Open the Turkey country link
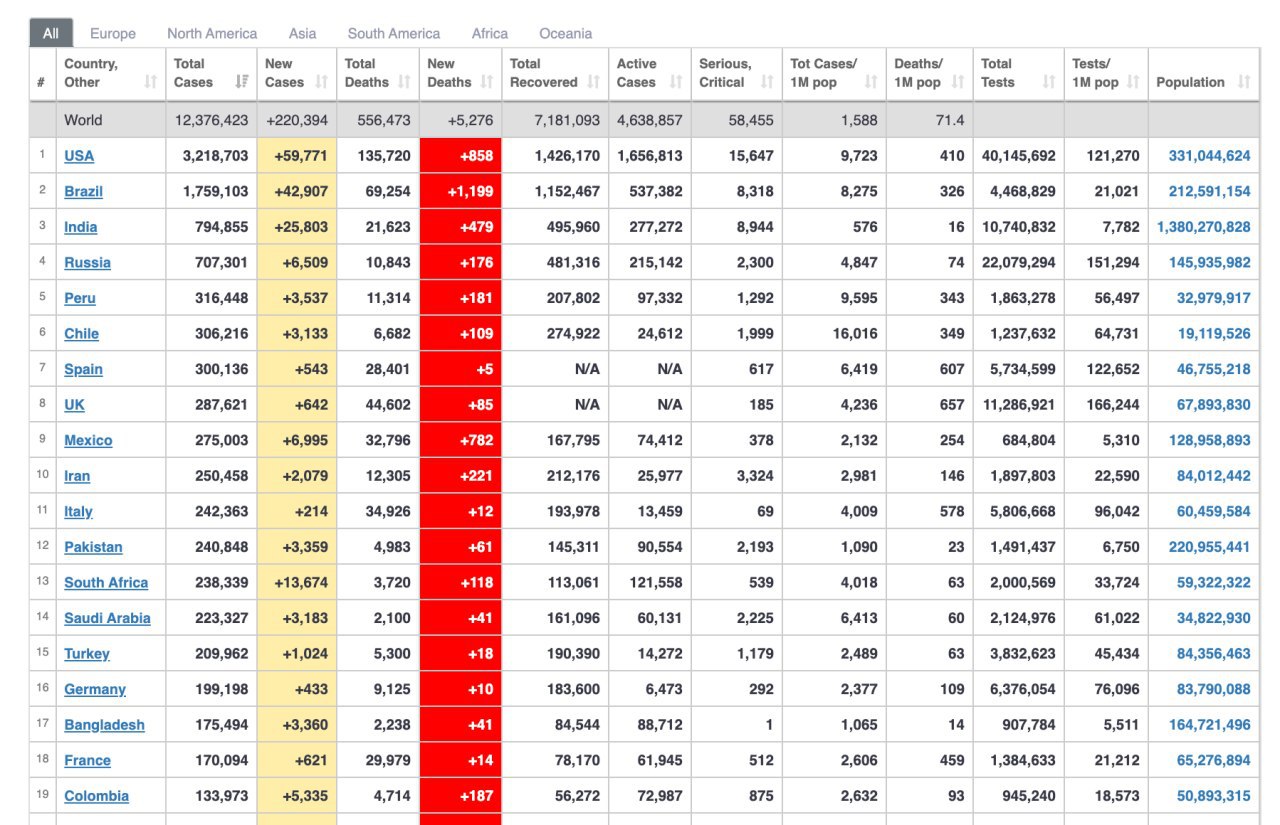1280x825 pixels. [87, 654]
